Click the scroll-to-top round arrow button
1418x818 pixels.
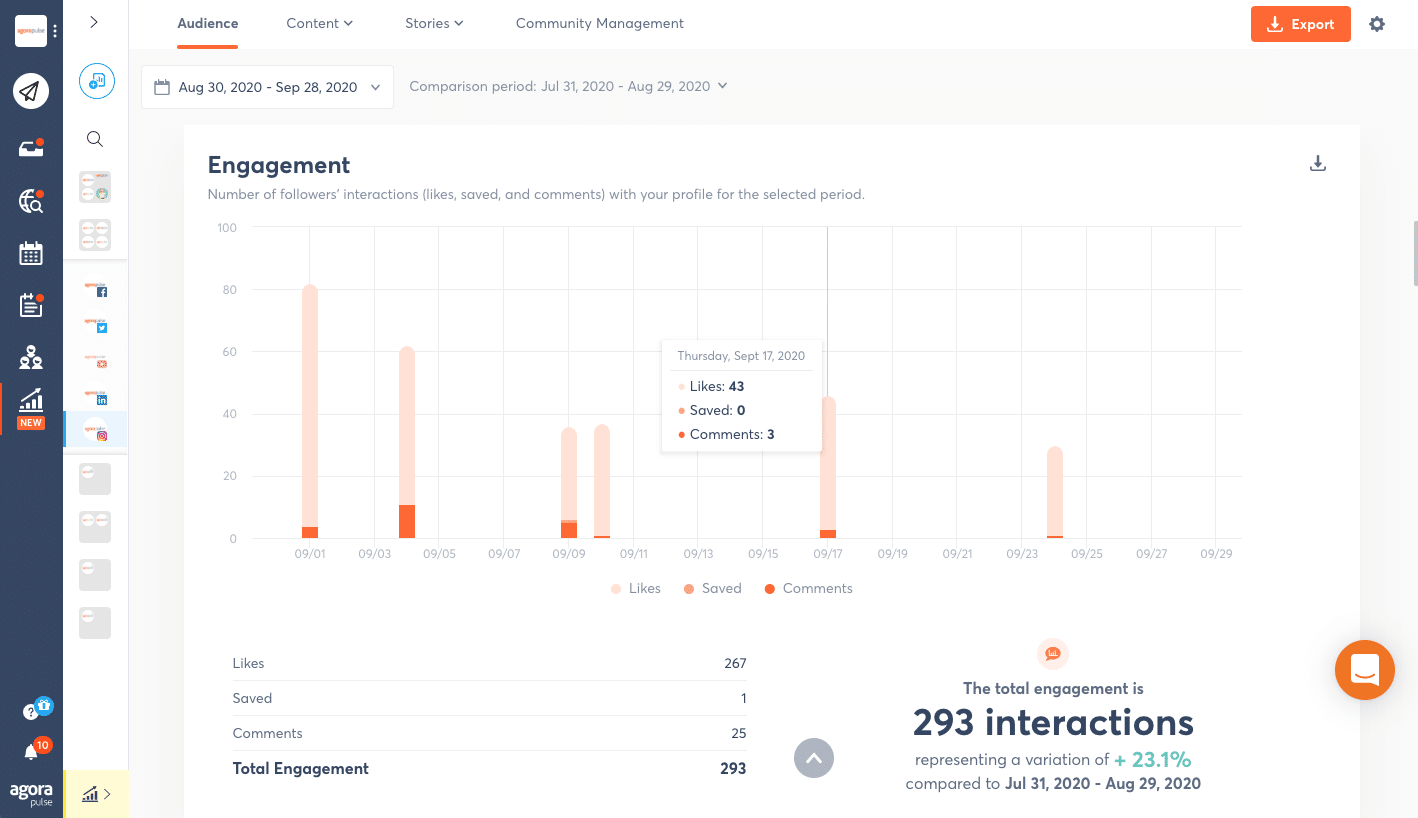tap(814, 758)
